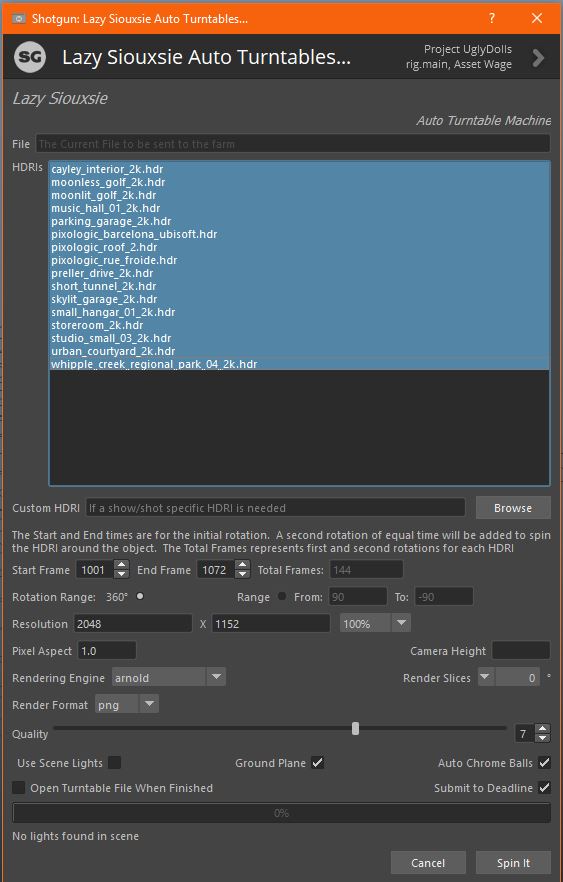Expand the context arrow beside Project UglyDolls
The image size is (563, 882).
point(538,57)
